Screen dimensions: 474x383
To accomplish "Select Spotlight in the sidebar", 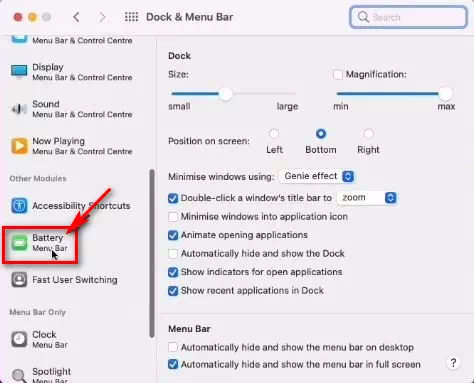I will (42, 376).
